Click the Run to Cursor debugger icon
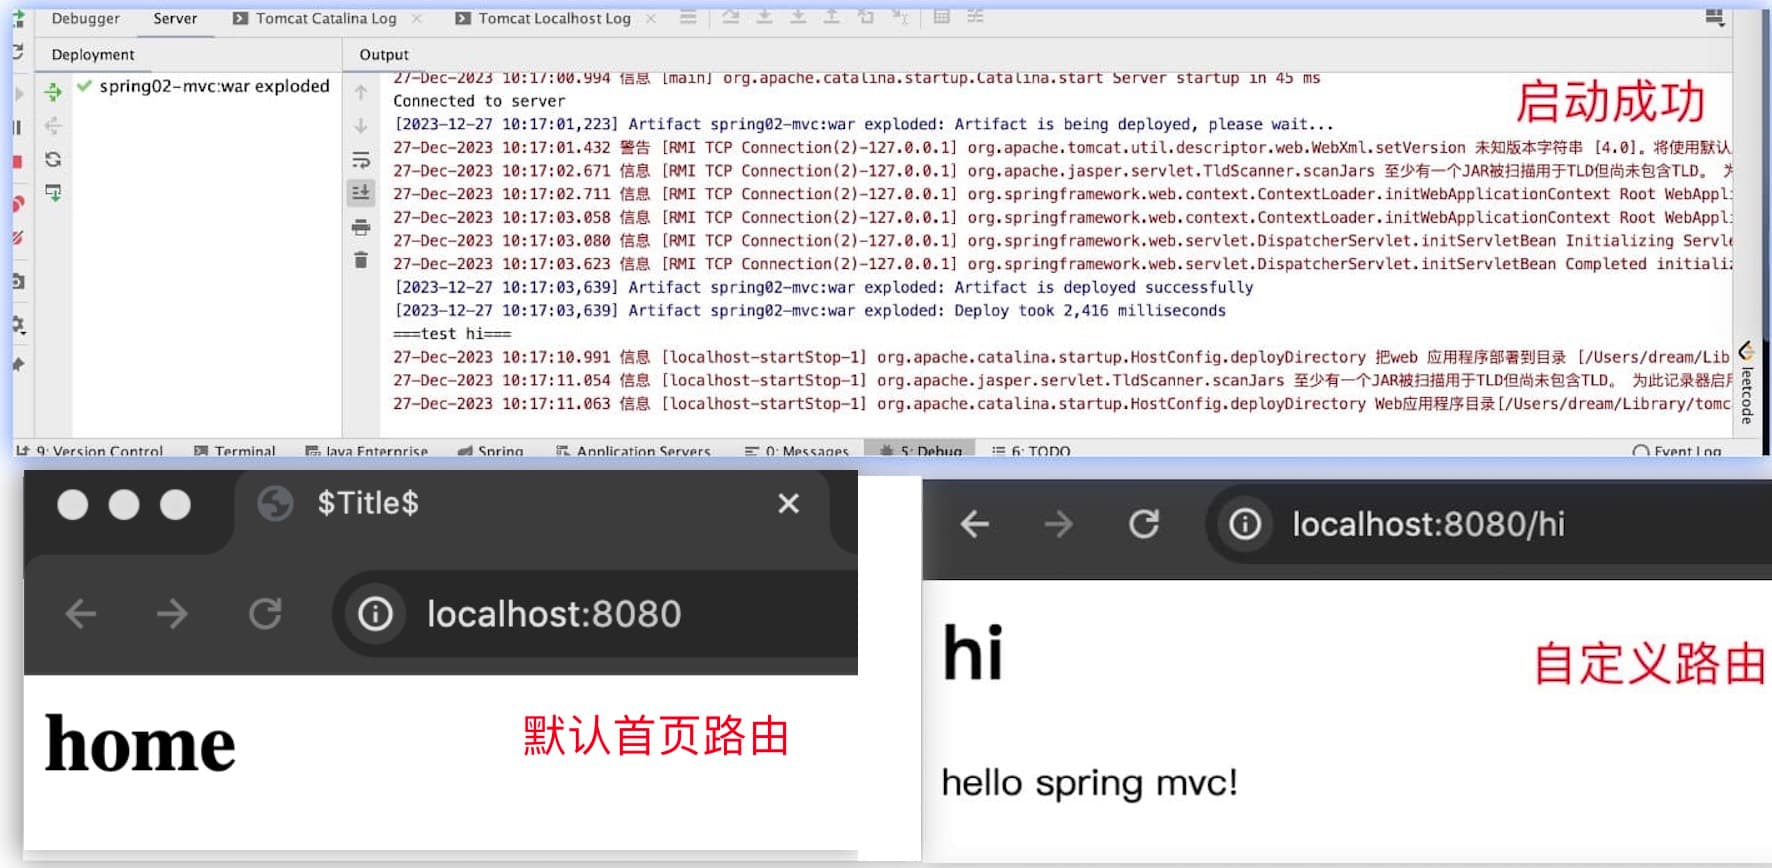The width and height of the screenshot is (1772, 868). [x=900, y=17]
